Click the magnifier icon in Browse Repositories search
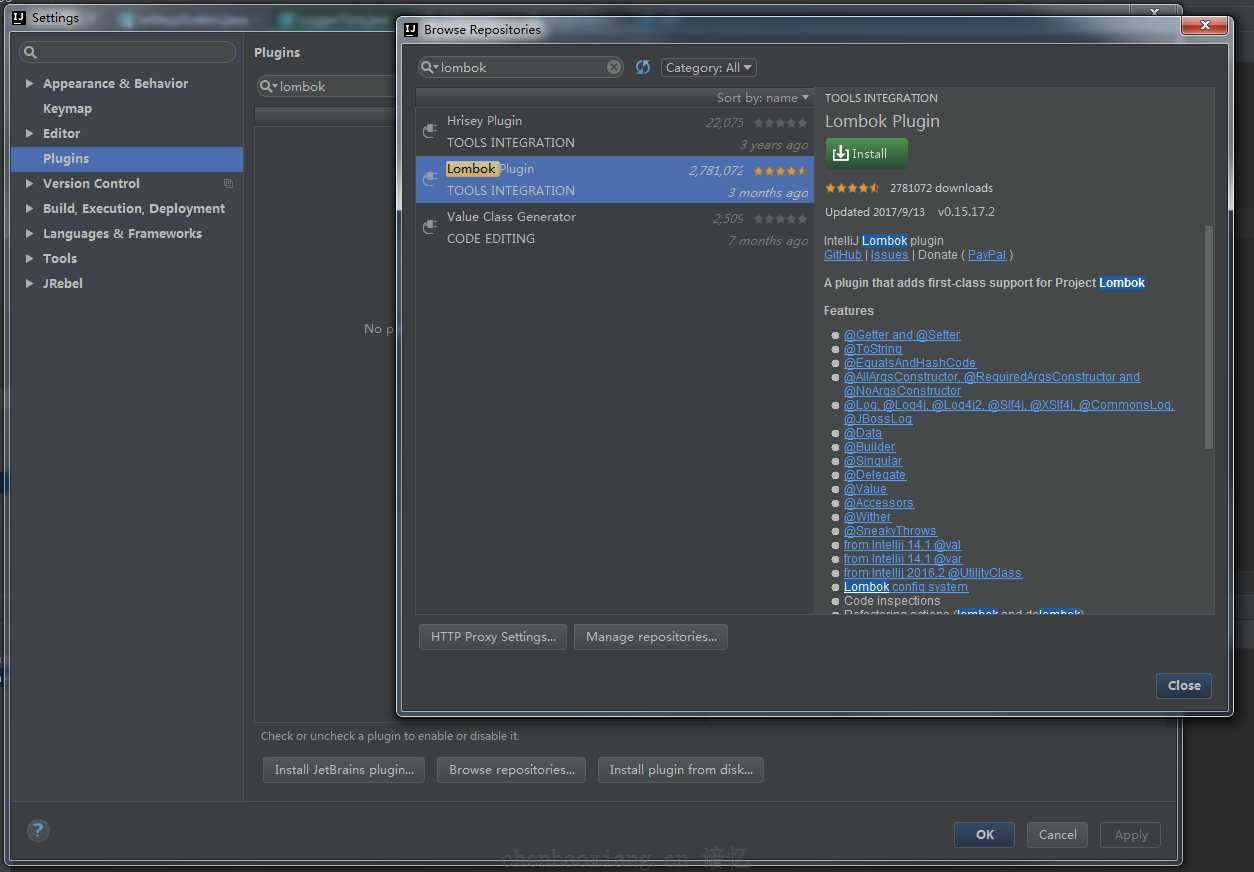Image resolution: width=1254 pixels, height=872 pixels. point(429,67)
